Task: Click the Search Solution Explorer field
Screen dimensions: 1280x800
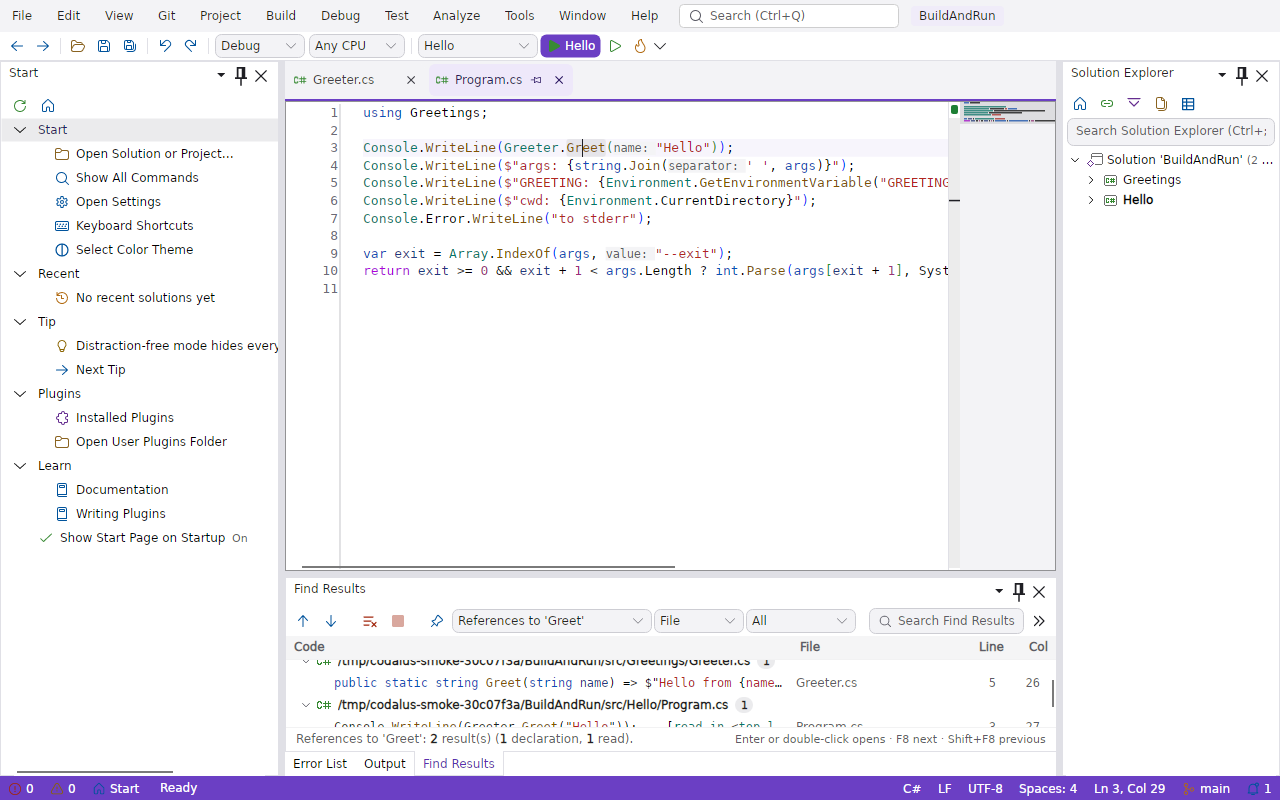Action: 1169,131
